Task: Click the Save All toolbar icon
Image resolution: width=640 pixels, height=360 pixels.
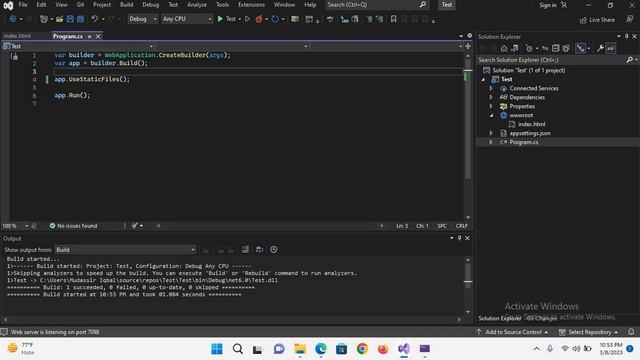Action: [80, 19]
